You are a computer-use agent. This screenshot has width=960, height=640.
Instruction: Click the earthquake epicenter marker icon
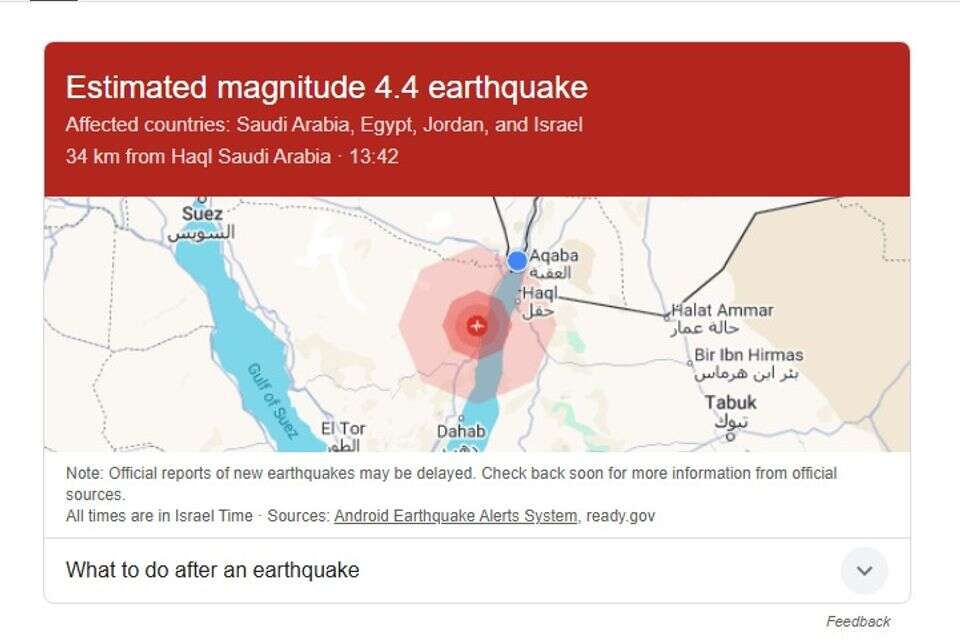[477, 326]
